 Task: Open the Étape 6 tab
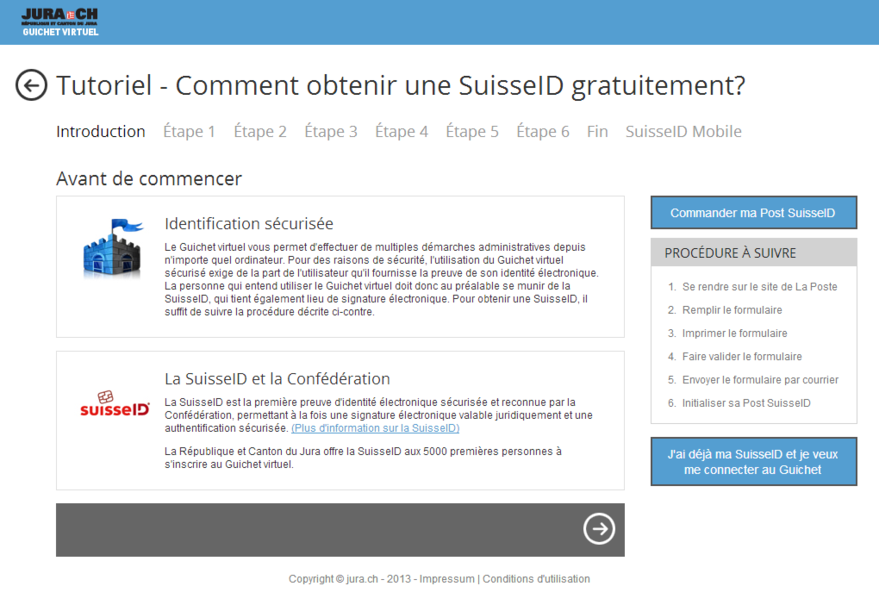[542, 131]
